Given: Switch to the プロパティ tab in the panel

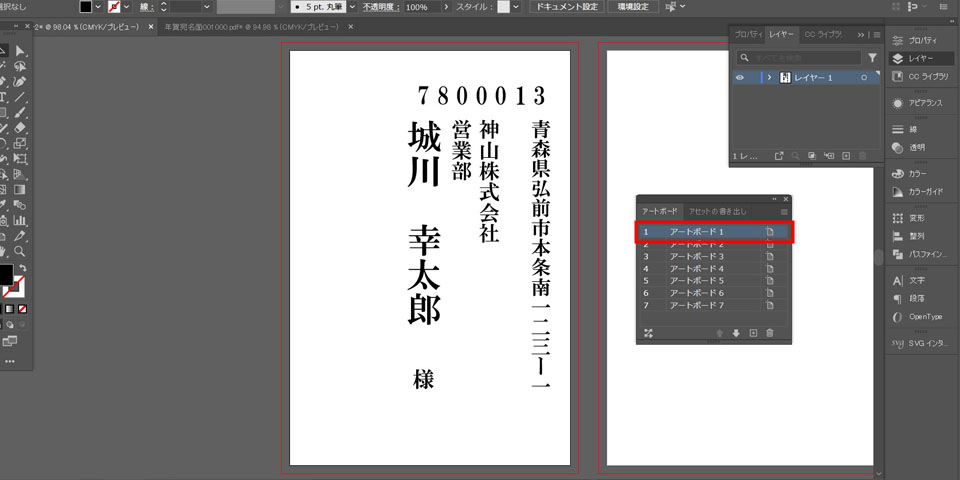Looking at the screenshot, I should [748, 34].
